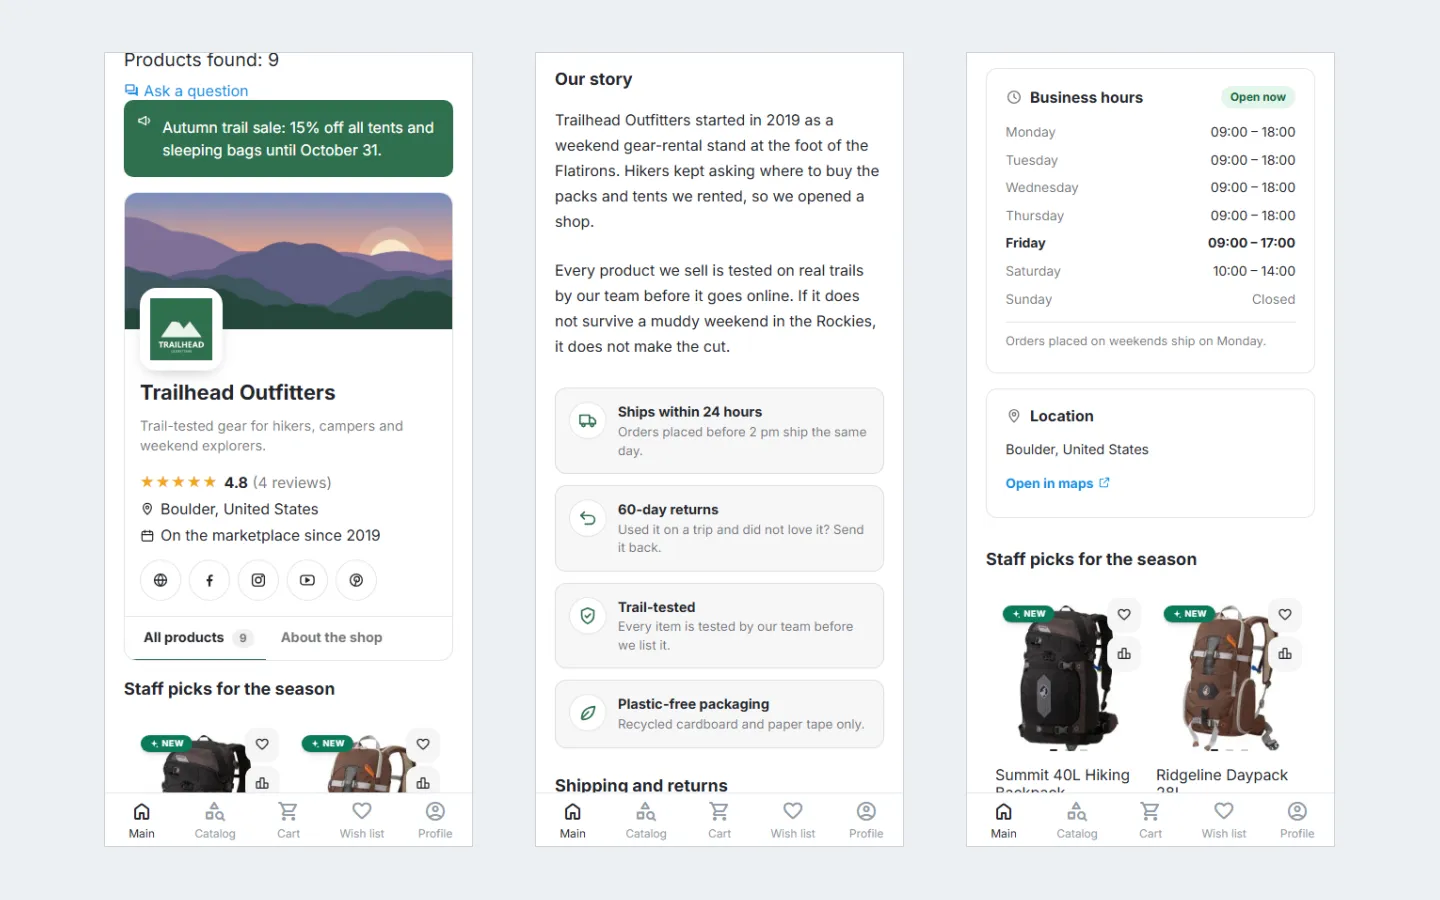Open the Ridgeline Daypack product title
Image resolution: width=1440 pixels, height=900 pixels.
point(1222,781)
